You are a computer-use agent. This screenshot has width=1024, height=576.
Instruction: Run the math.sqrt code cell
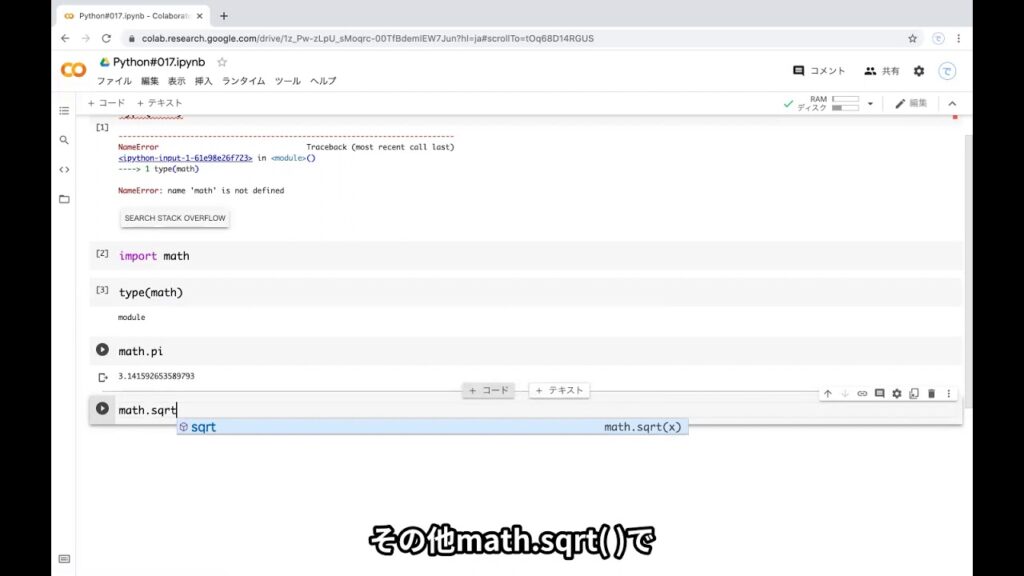click(x=101, y=408)
